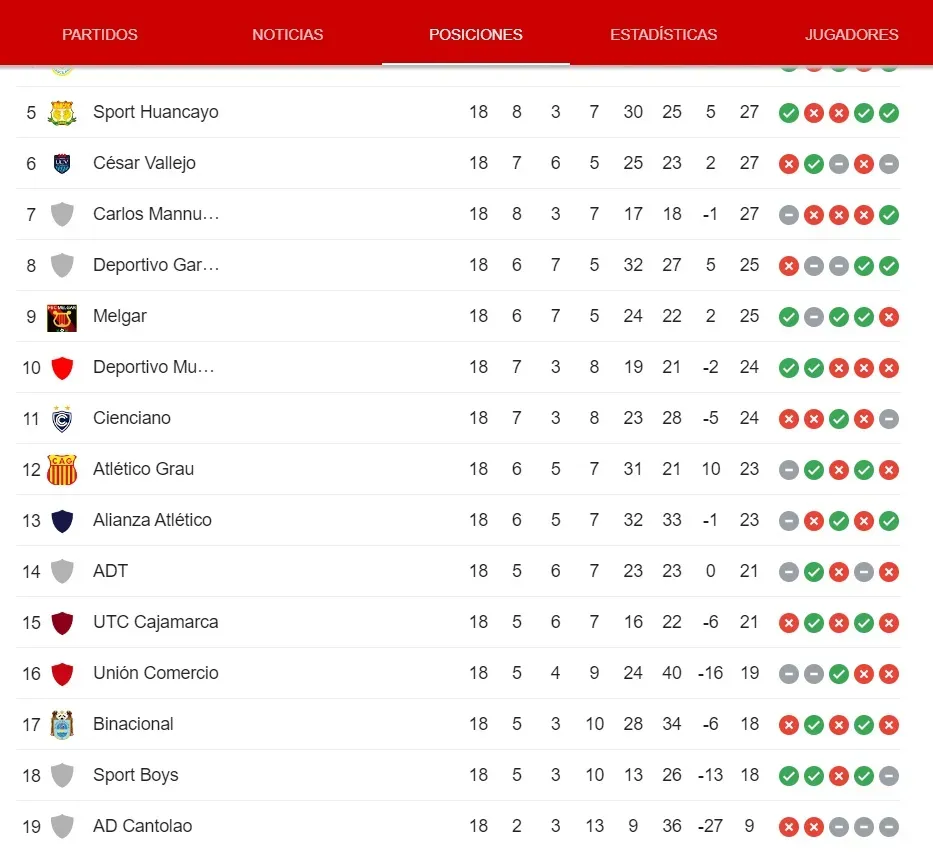Switch to the Noticias tab
The image size is (933, 856).
coord(288,34)
